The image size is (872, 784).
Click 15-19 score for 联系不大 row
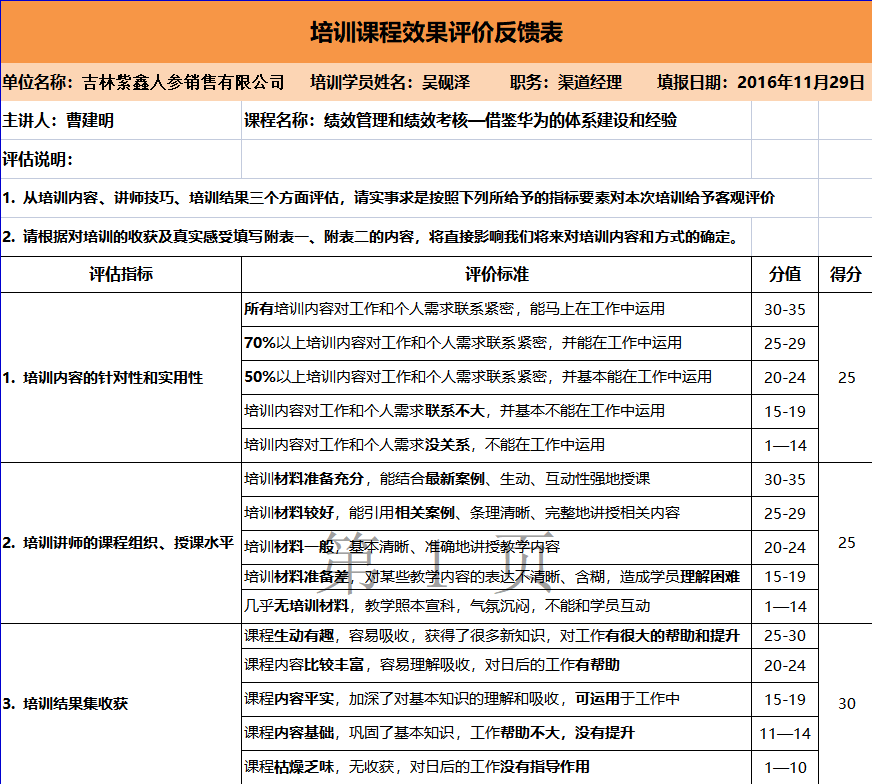[785, 411]
